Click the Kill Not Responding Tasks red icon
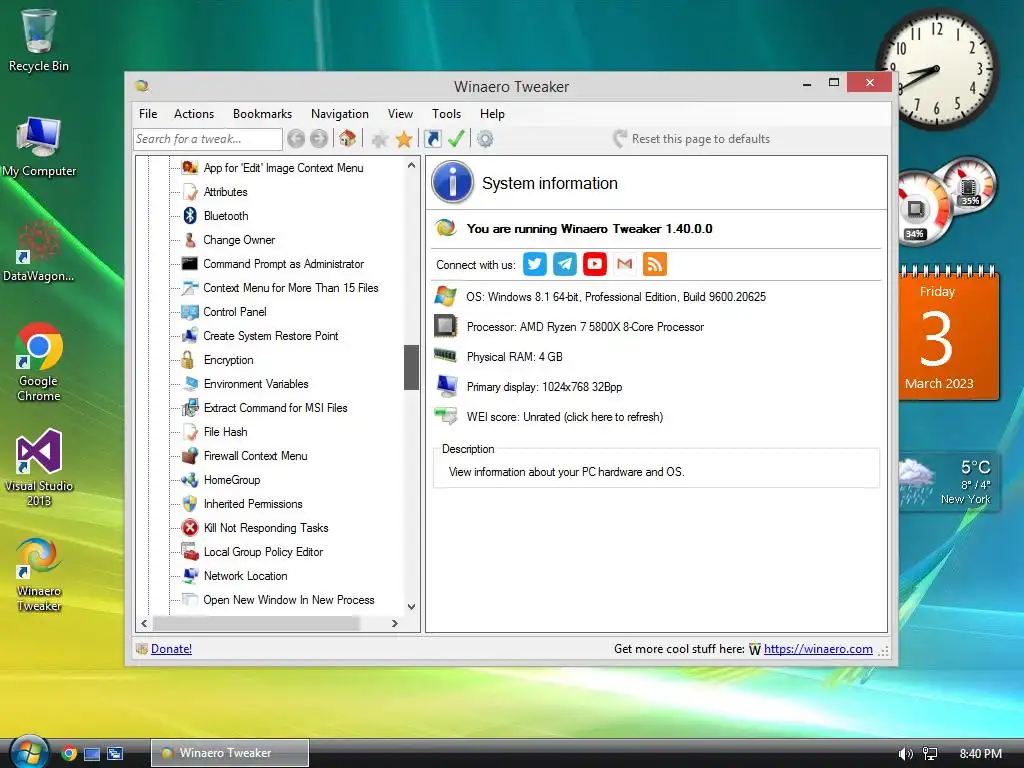 pos(190,528)
